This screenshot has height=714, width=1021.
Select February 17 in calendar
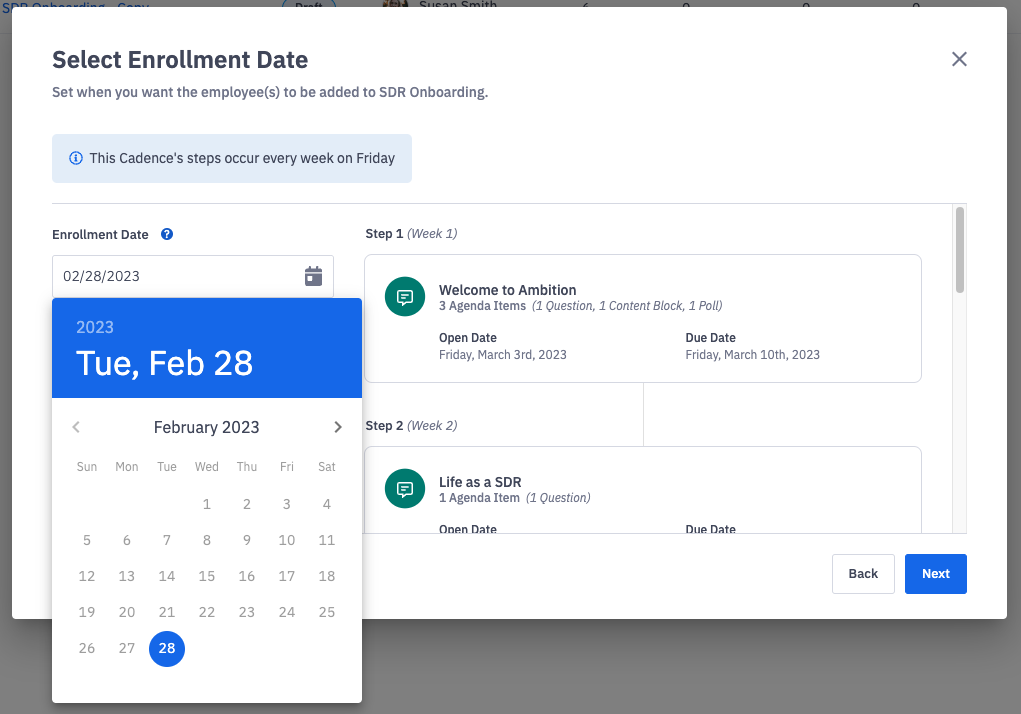[x=287, y=577]
